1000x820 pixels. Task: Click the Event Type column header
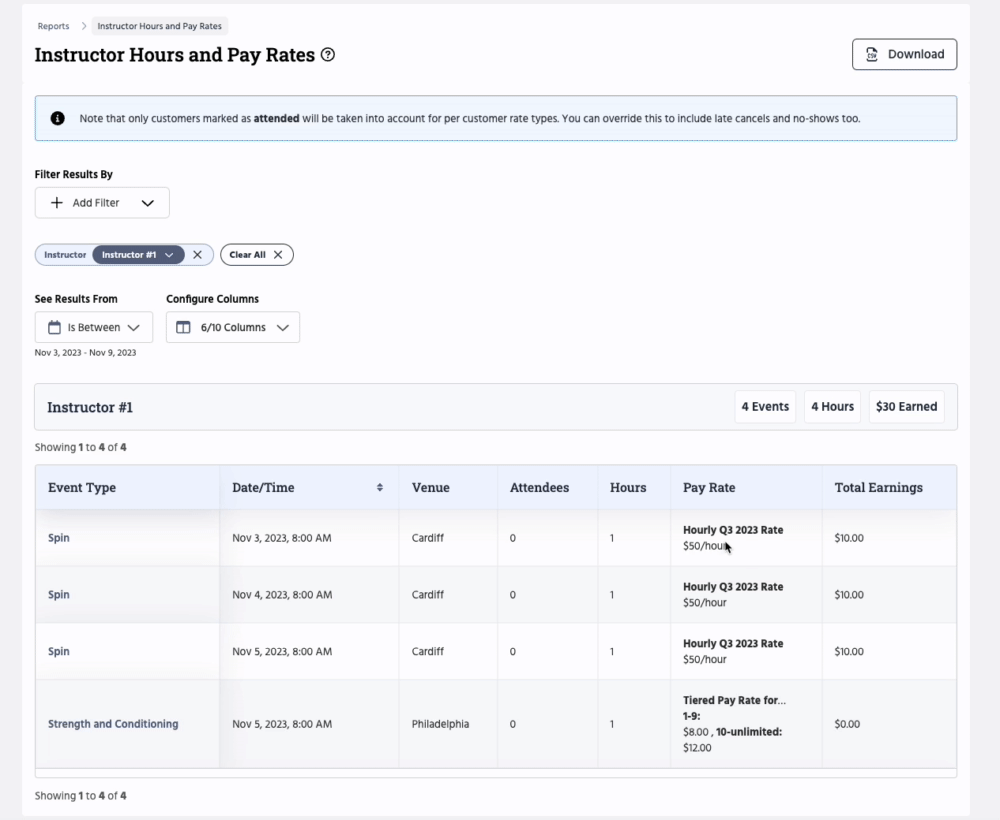pyautogui.click(x=82, y=488)
